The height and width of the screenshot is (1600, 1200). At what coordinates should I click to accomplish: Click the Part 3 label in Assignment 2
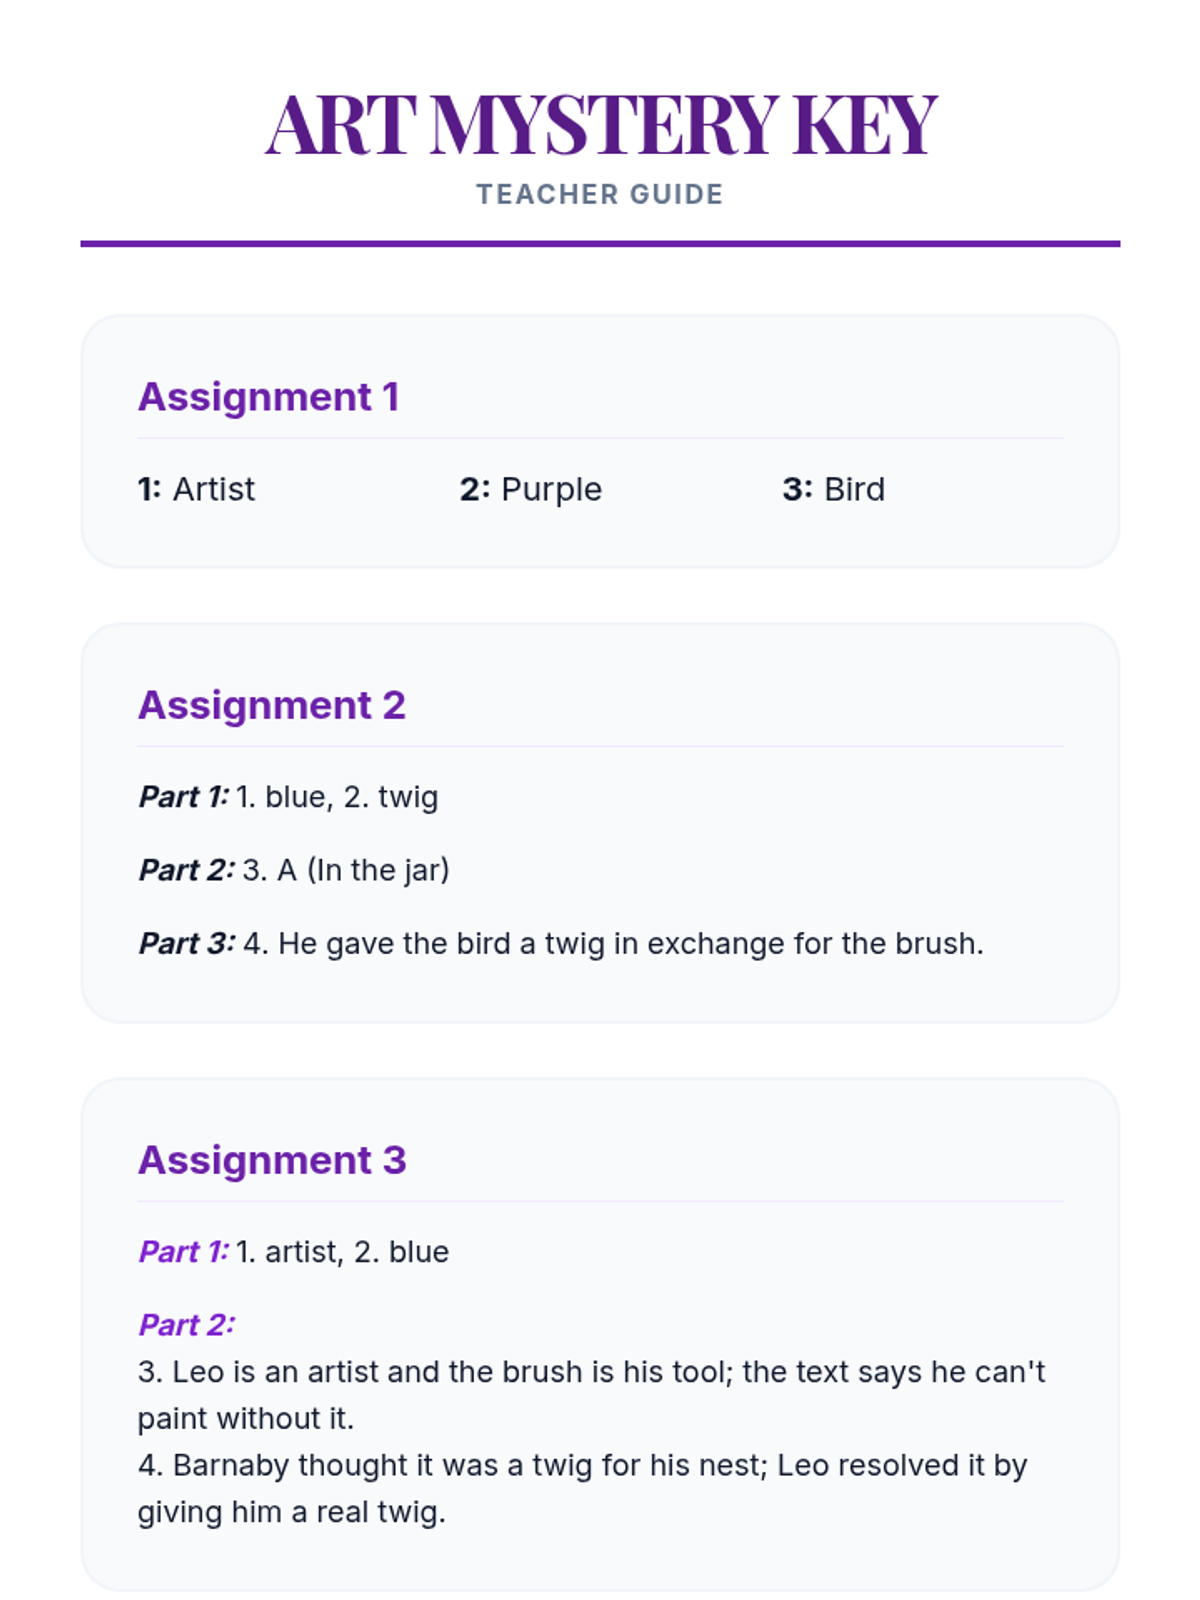point(187,943)
